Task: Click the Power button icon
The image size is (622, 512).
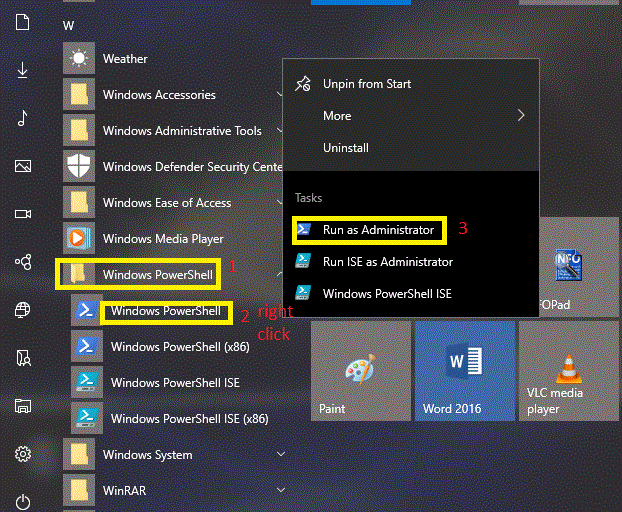Action: click(x=23, y=502)
